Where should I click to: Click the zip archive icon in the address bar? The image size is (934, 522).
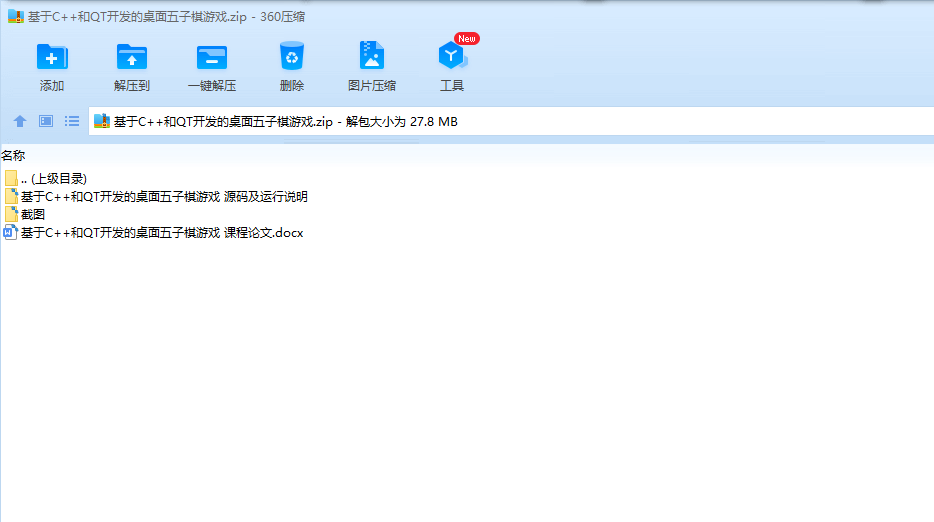click(x=102, y=122)
